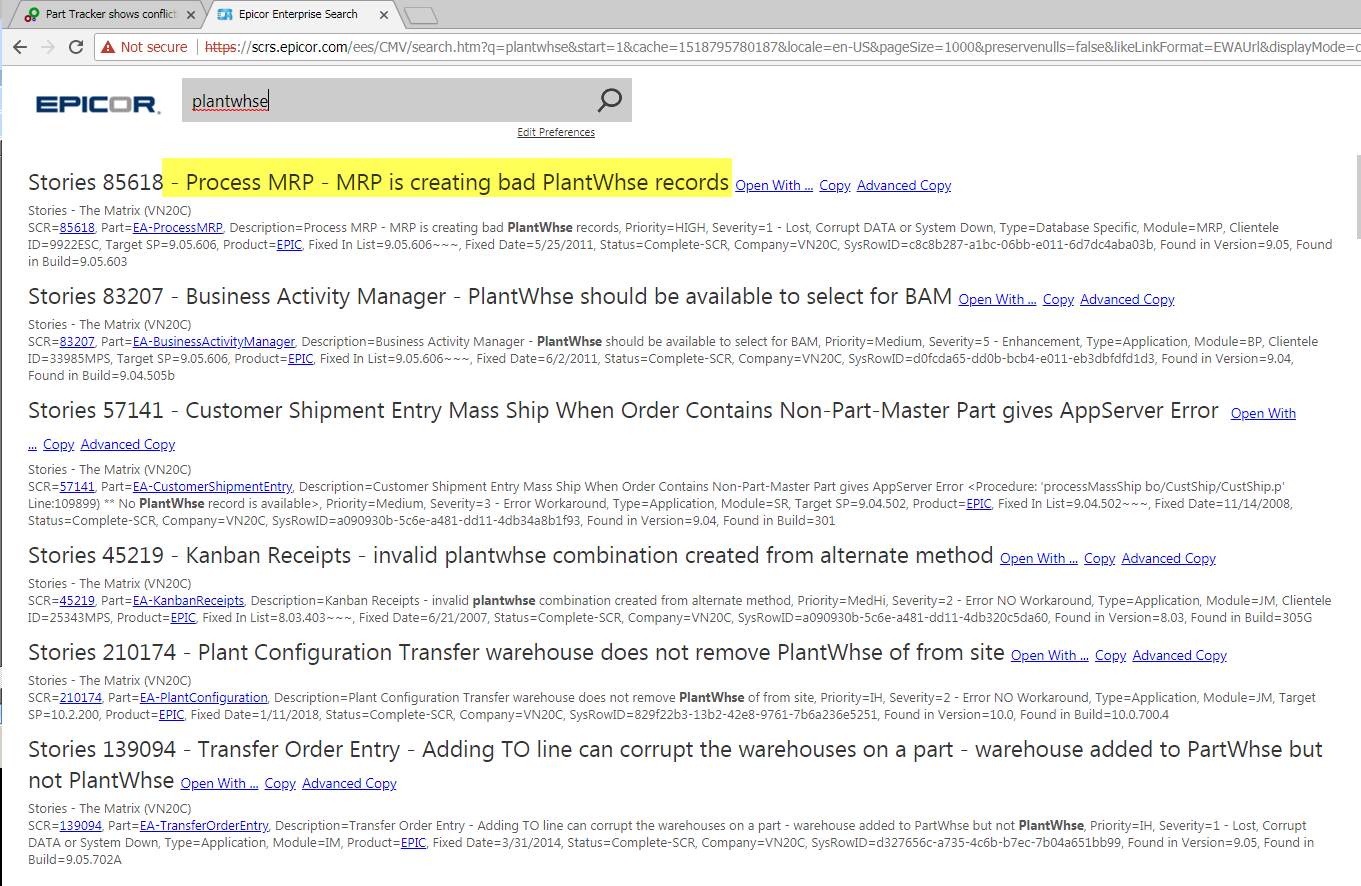Viewport: 1361px width, 886px height.
Task: Open With for Stories 139094
Action: [219, 783]
